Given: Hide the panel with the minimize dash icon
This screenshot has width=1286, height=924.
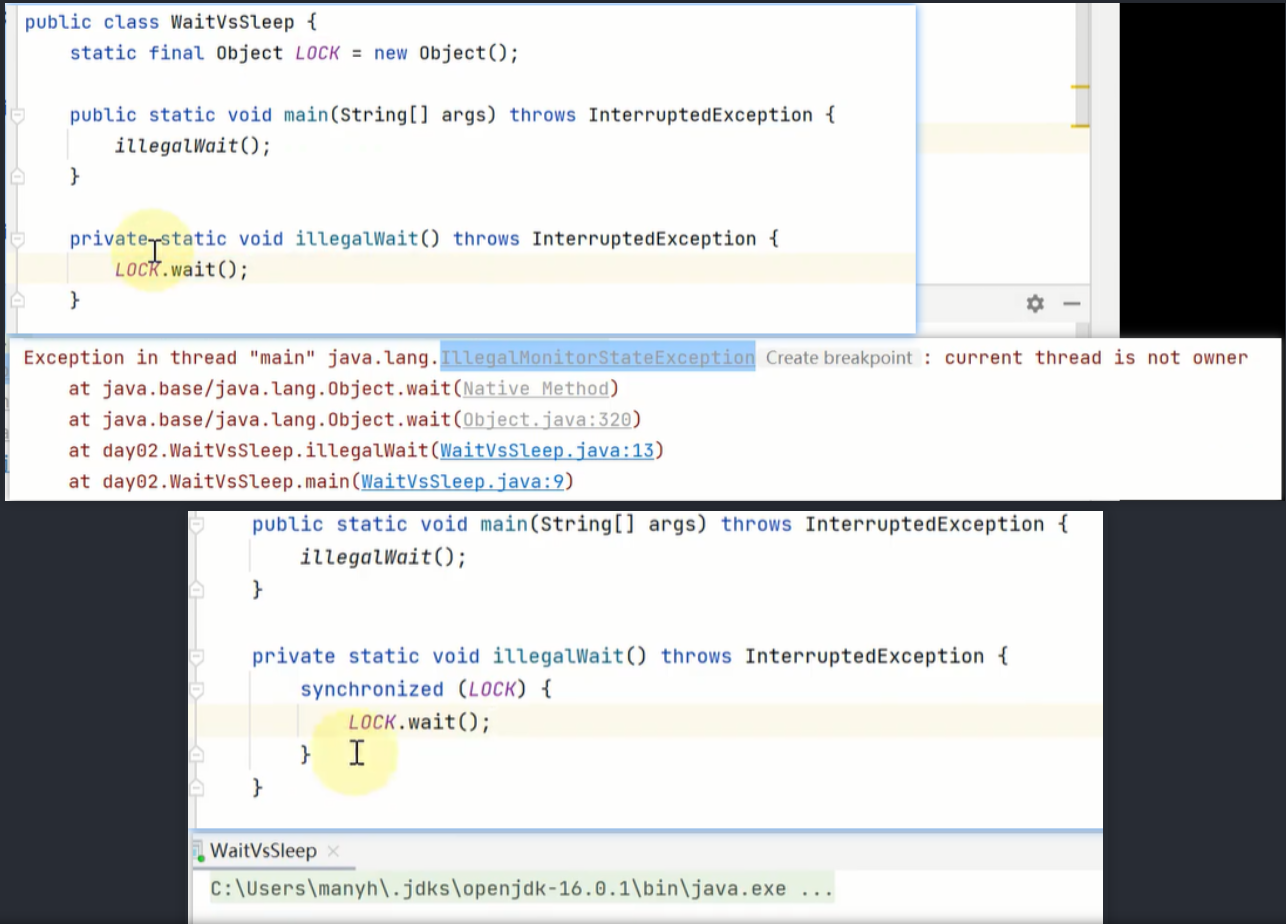Looking at the screenshot, I should [x=1071, y=303].
